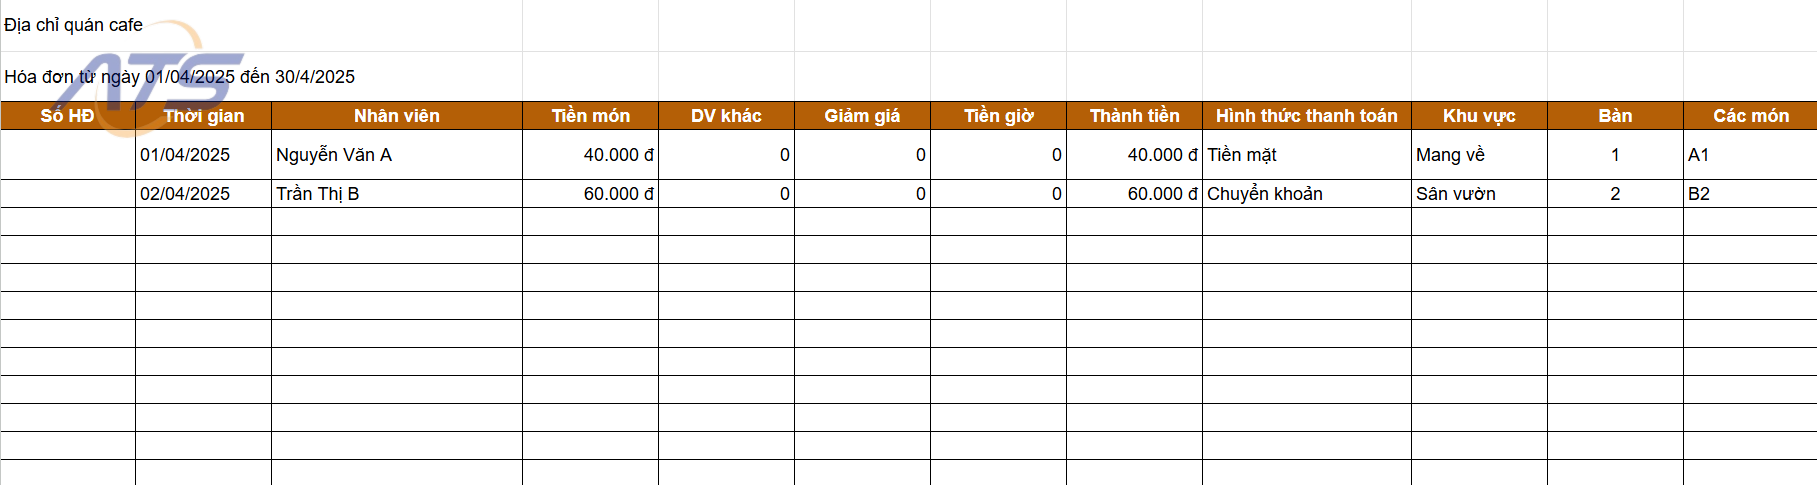
Task: Click the invoice date range title cell
Action: (180, 77)
